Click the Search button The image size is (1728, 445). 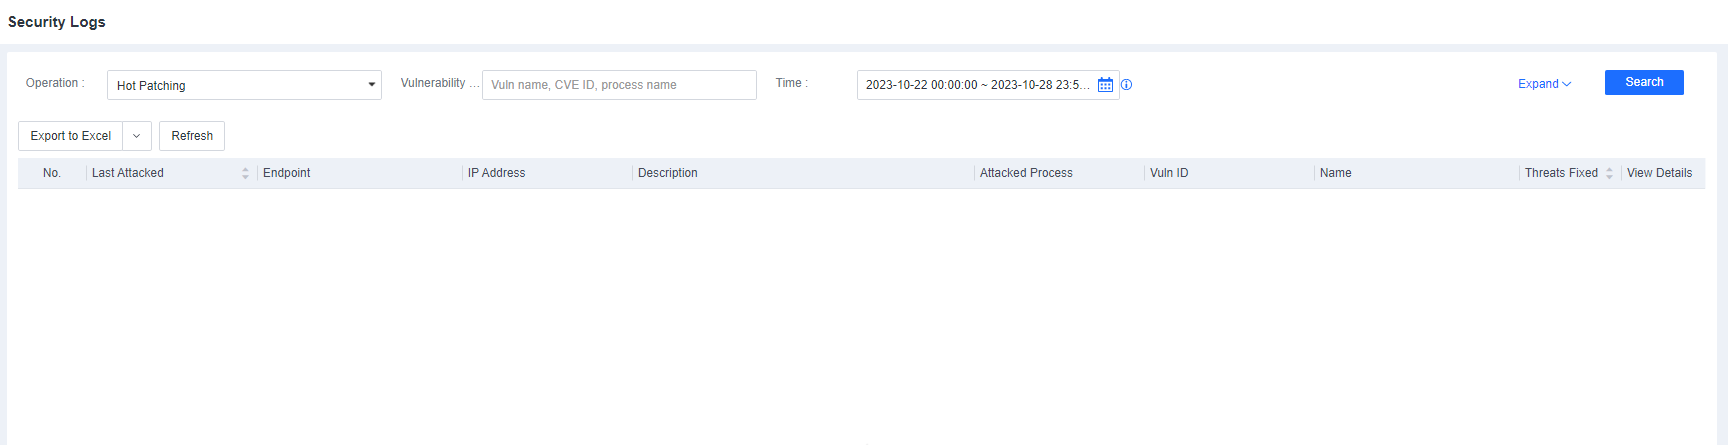click(1644, 82)
